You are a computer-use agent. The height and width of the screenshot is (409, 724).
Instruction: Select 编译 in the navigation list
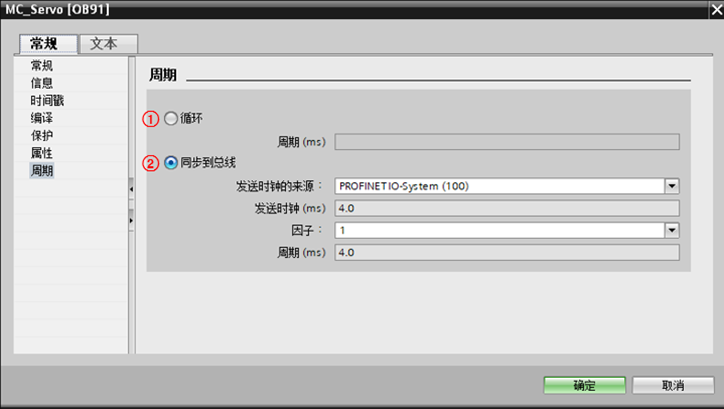pos(42,118)
